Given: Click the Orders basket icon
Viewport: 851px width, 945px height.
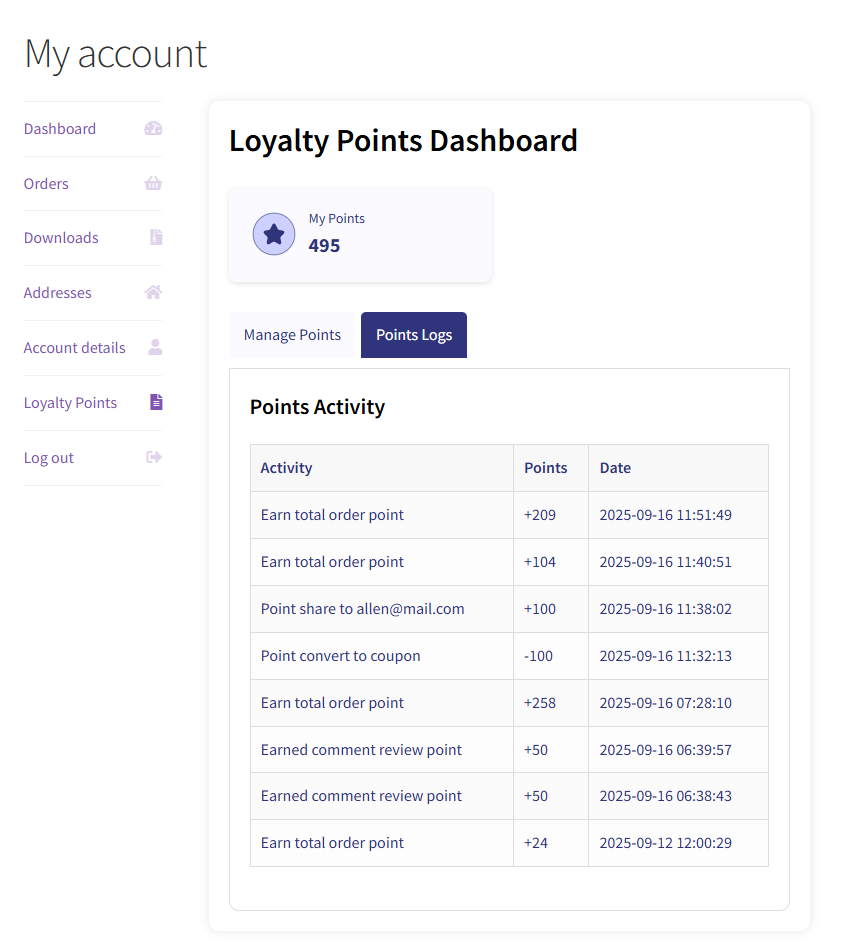Looking at the screenshot, I should coord(153,183).
